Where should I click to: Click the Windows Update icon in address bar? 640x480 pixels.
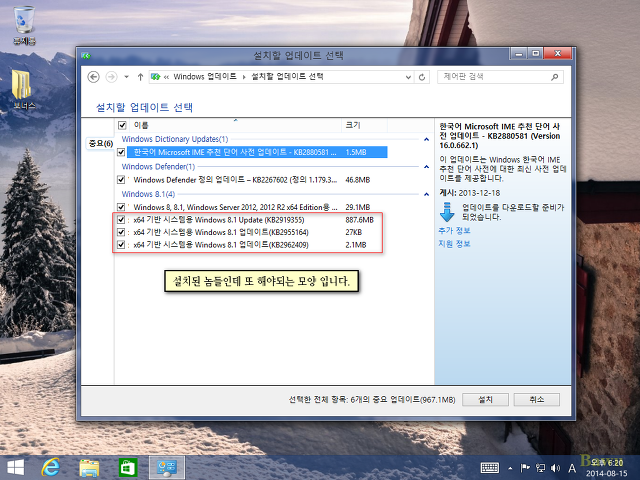pos(156,77)
